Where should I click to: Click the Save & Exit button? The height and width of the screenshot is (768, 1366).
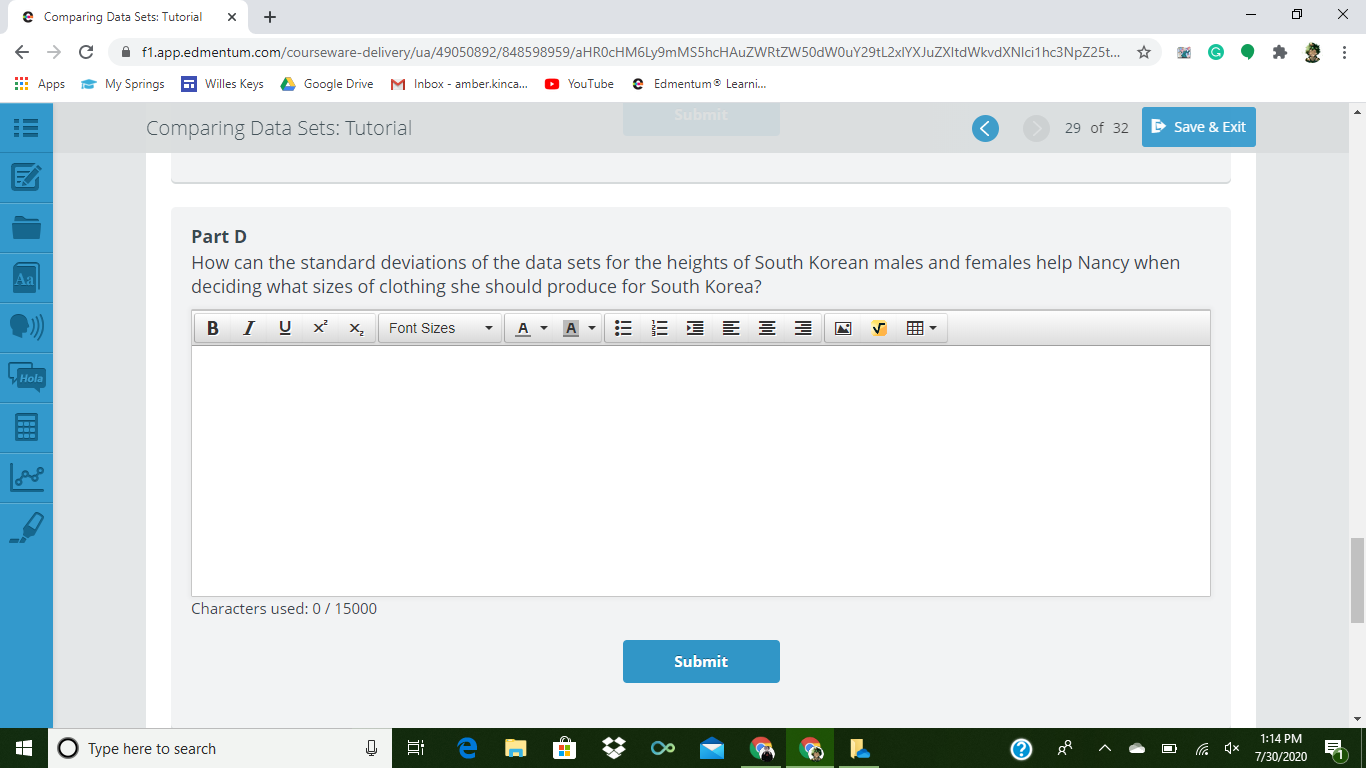click(x=1199, y=127)
